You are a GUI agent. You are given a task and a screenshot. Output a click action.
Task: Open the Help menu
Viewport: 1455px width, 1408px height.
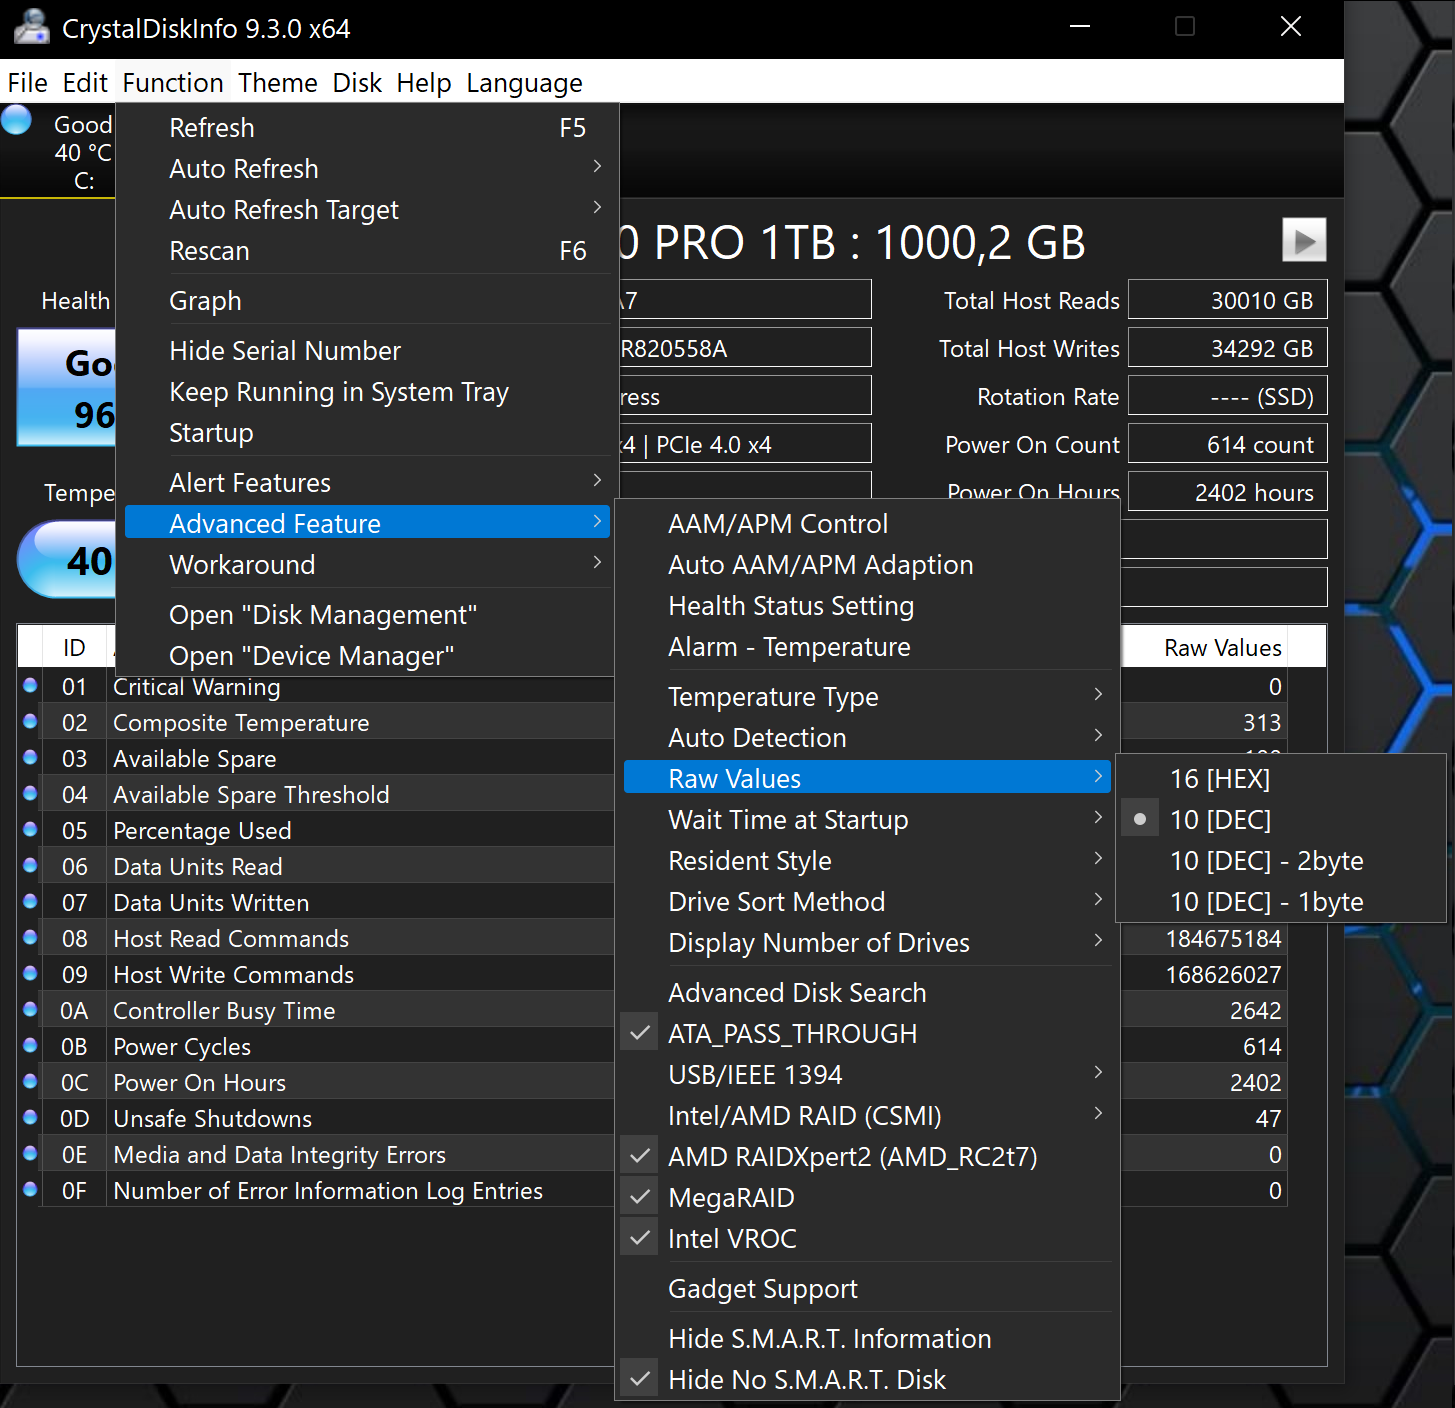pyautogui.click(x=424, y=82)
